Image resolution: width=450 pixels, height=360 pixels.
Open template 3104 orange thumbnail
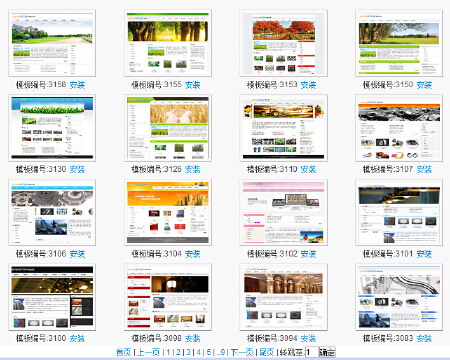168,212
